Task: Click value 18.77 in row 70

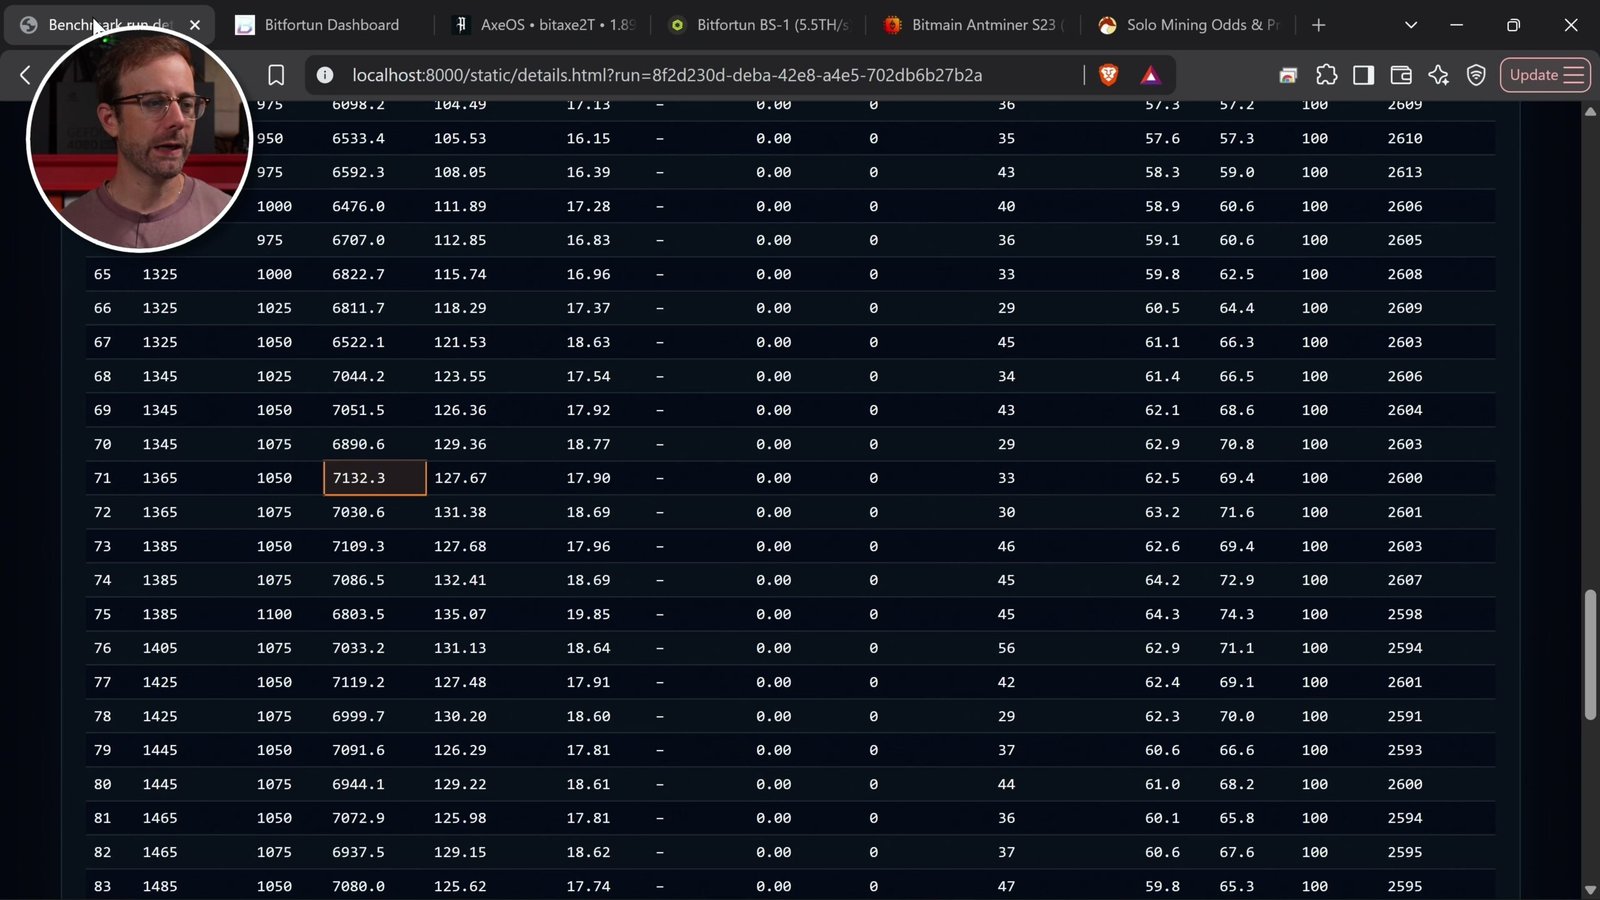Action: [x=588, y=444]
